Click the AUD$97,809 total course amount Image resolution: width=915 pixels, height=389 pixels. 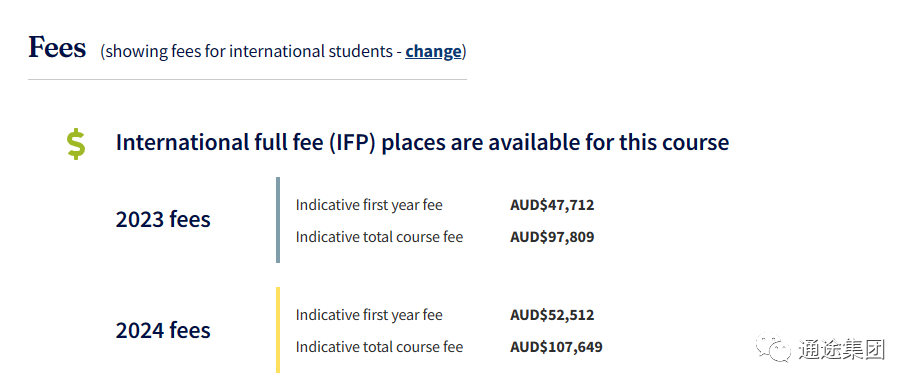[x=552, y=237]
